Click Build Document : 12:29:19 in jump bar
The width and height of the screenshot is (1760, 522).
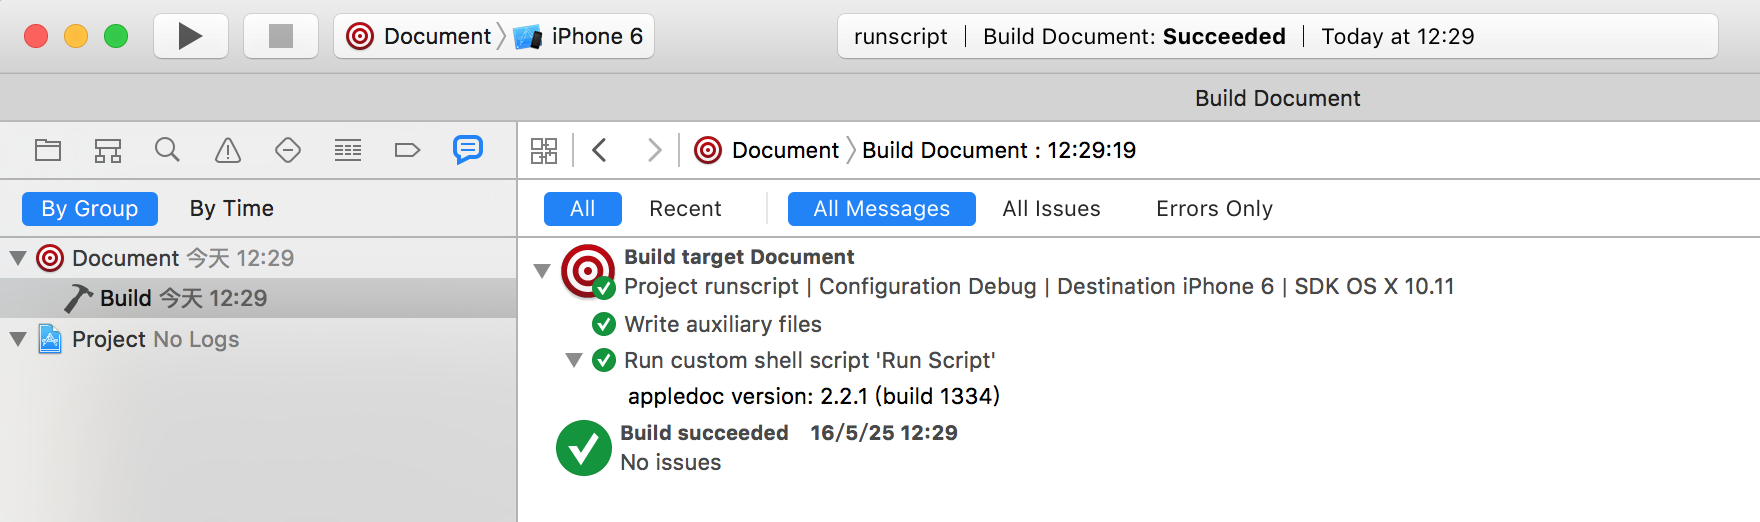click(x=999, y=150)
